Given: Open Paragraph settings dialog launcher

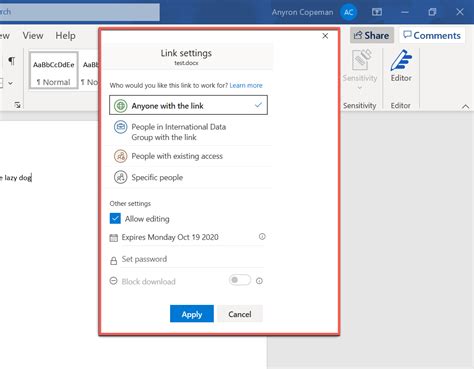Looking at the screenshot, I should click(17, 105).
